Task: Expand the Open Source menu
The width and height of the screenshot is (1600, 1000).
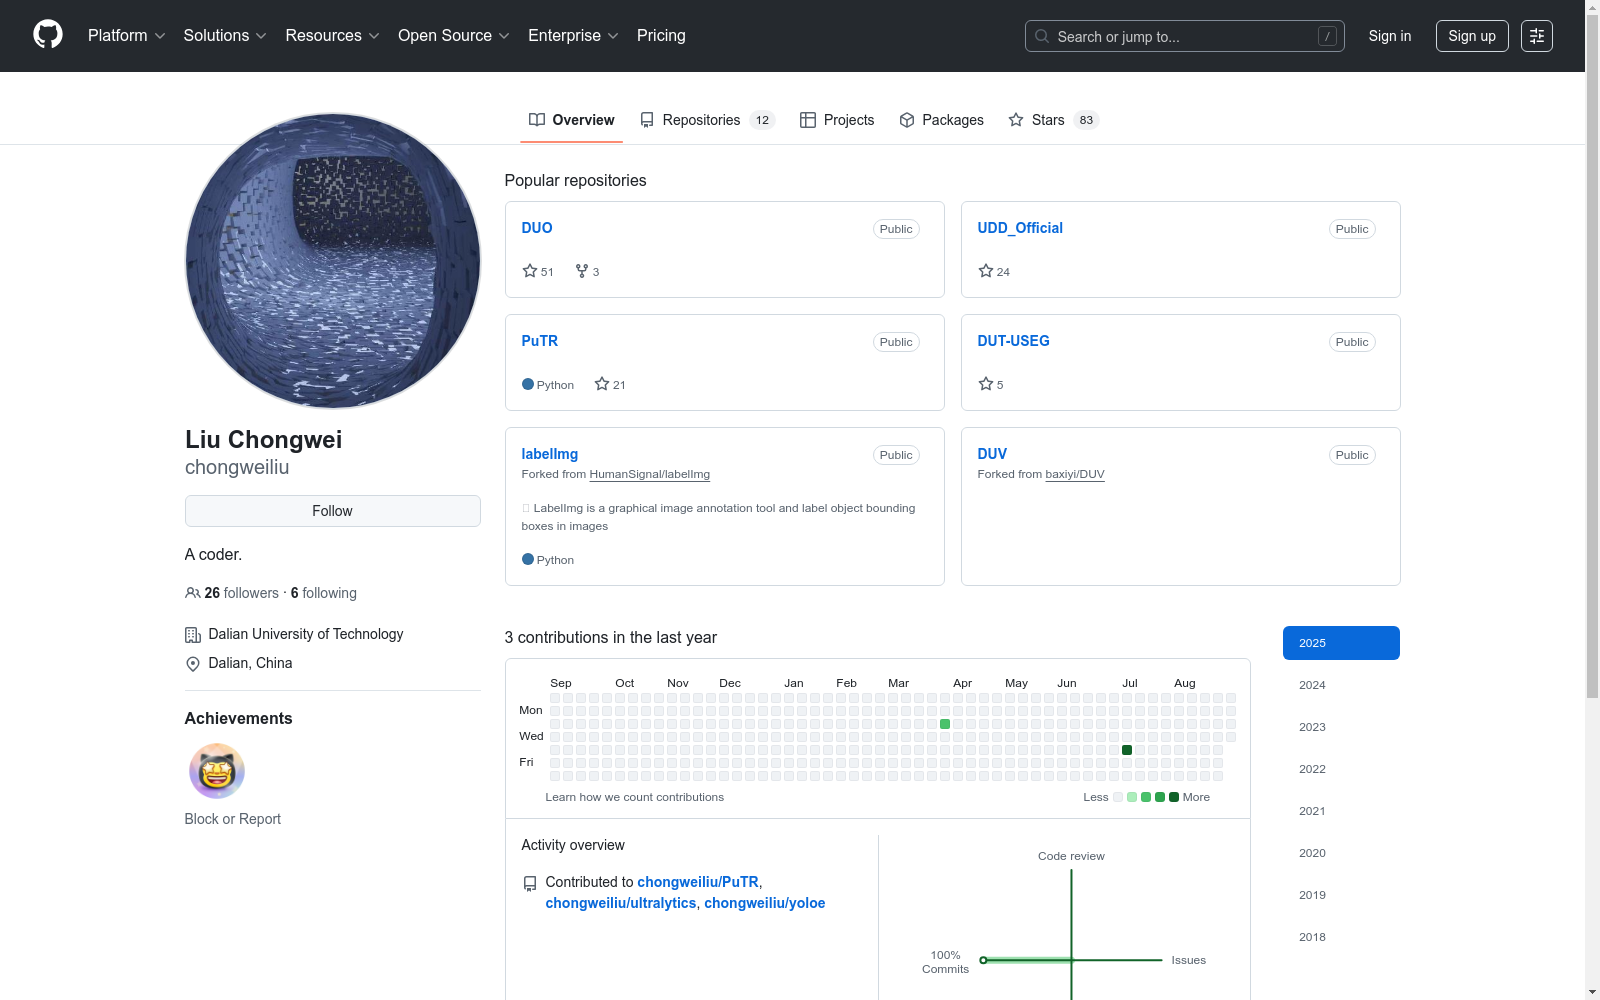Action: click(x=454, y=36)
